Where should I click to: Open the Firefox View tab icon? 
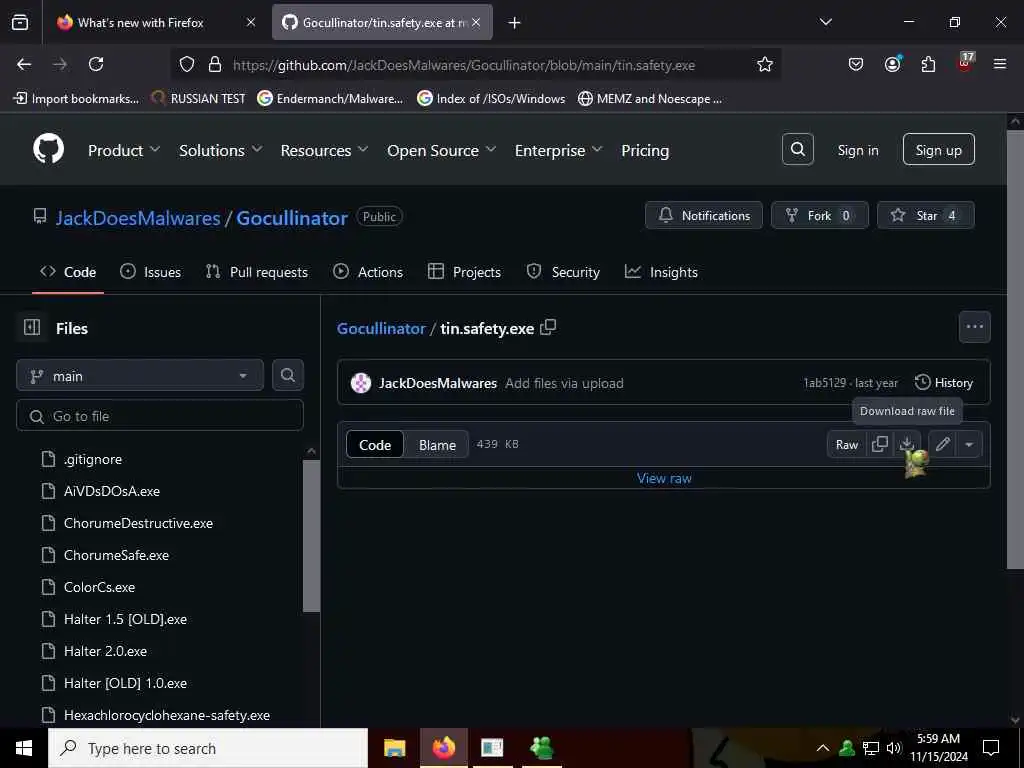coord(20,22)
